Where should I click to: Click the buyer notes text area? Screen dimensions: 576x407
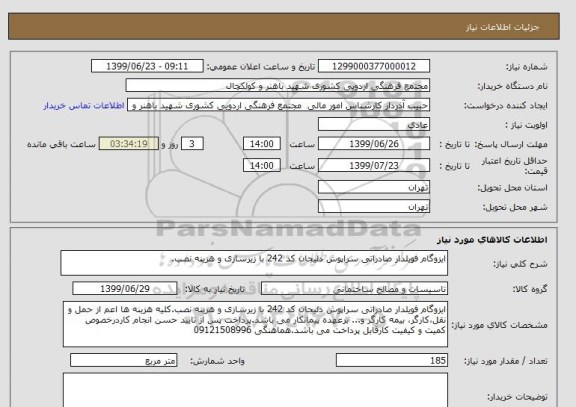pyautogui.click(x=255, y=390)
